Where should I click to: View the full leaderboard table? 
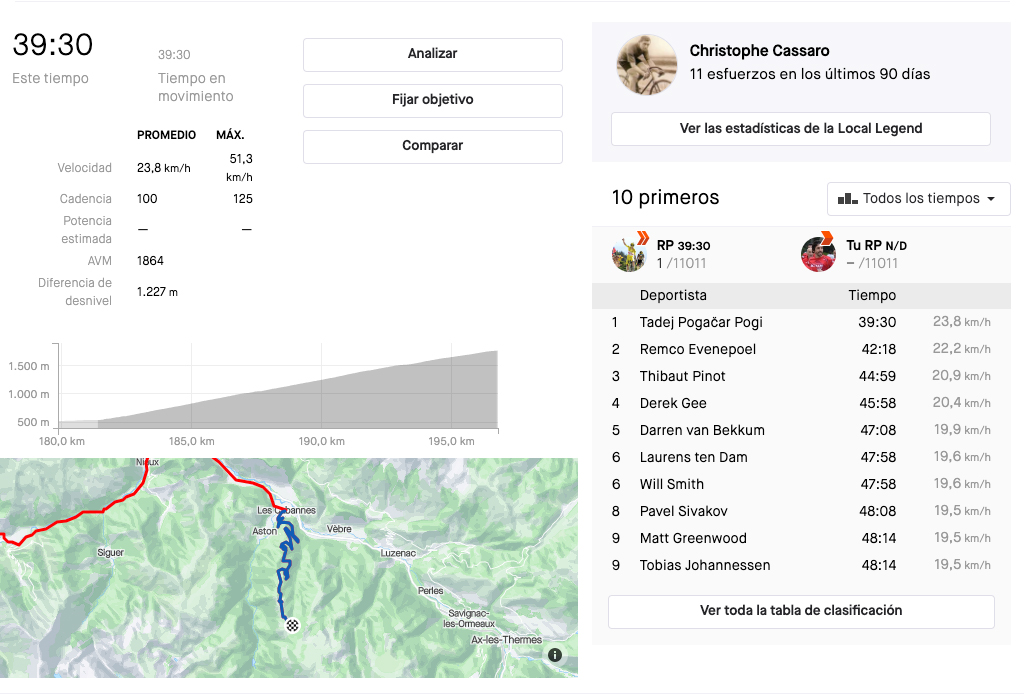pyautogui.click(x=801, y=611)
